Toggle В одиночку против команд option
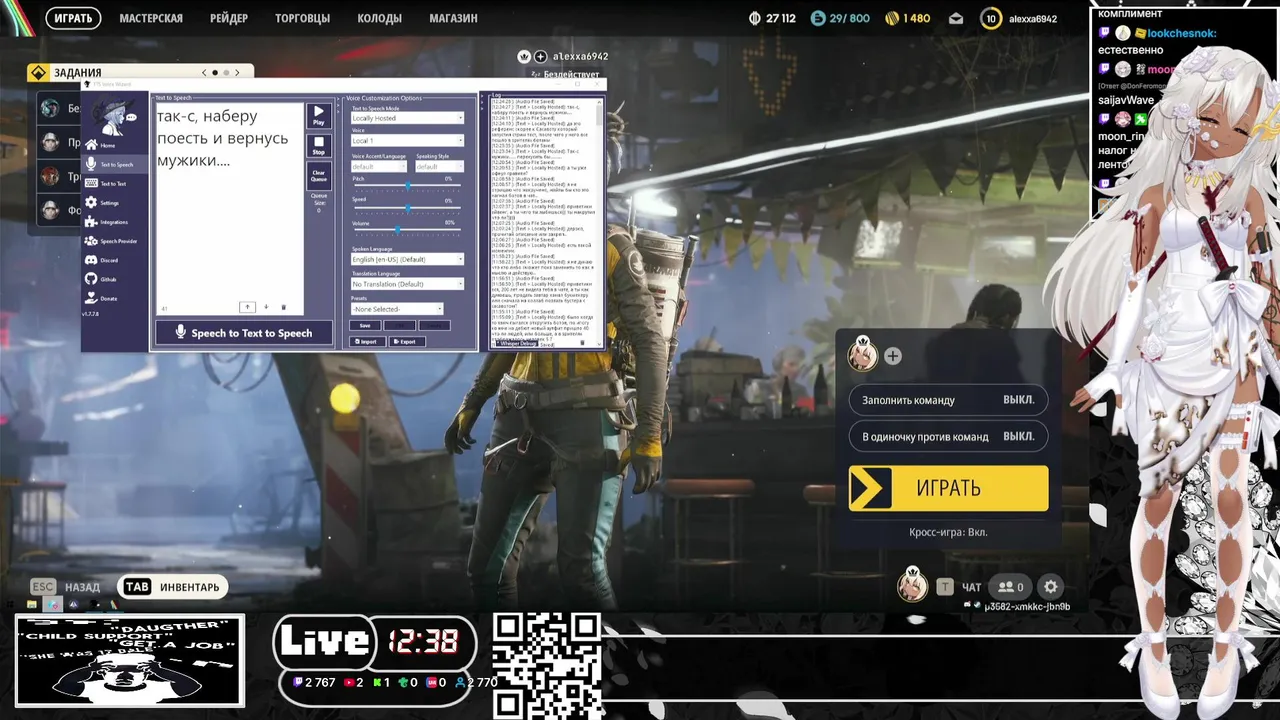 [948, 436]
